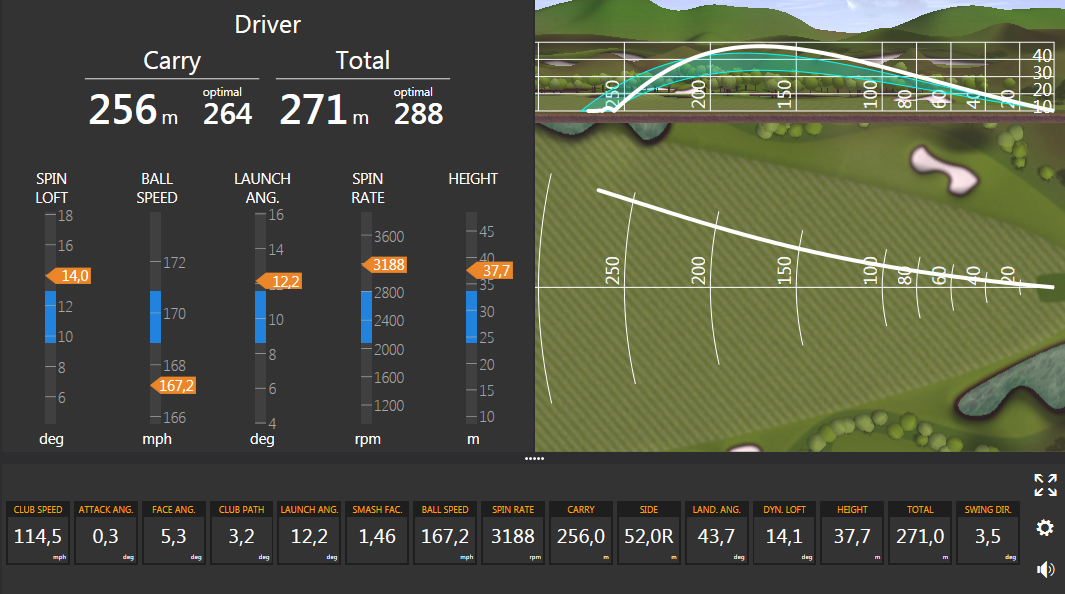1065x594 pixels.
Task: Open settings via the gear icon
Action: (x=1045, y=528)
